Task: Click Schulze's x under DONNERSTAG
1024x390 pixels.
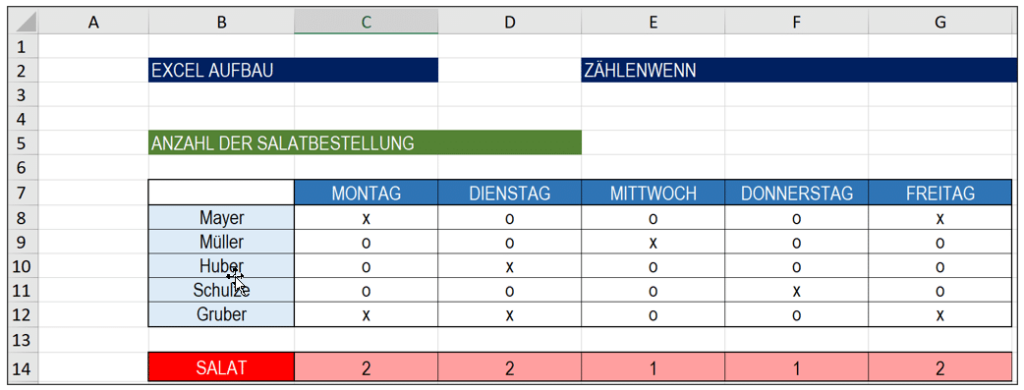Action: (797, 291)
